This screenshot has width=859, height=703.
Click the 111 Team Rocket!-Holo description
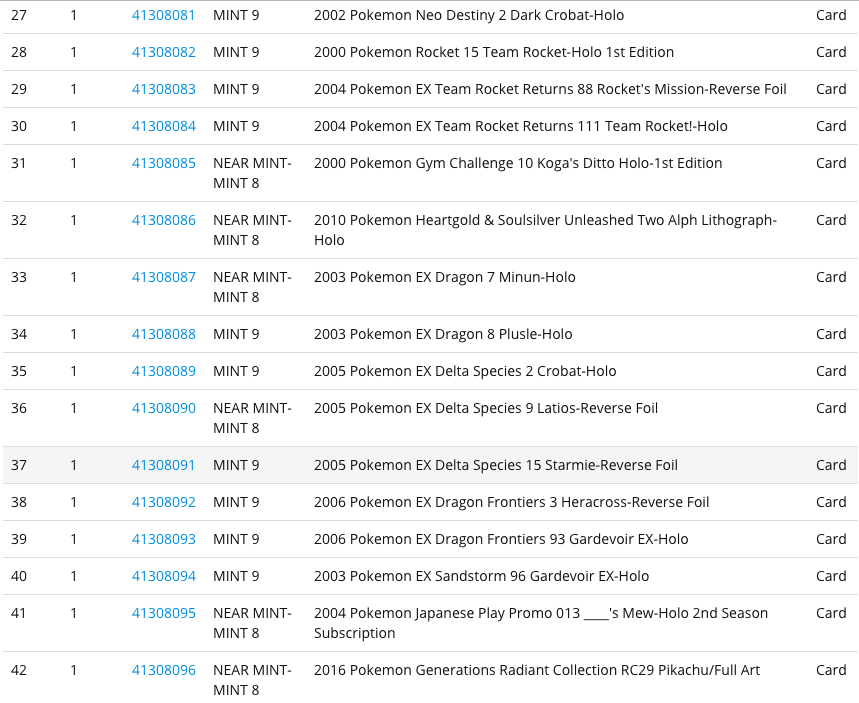(x=520, y=127)
